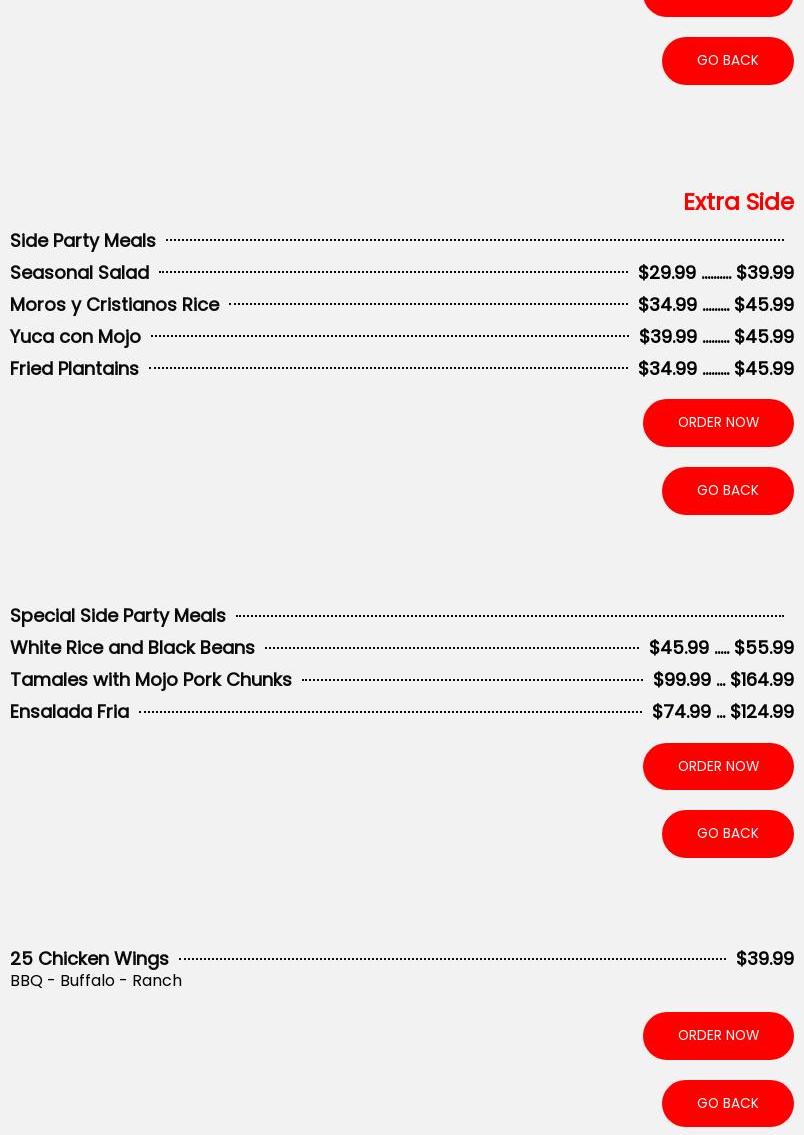Click the GO BACK button above Extra Side
The width and height of the screenshot is (804, 1135).
point(727,60)
